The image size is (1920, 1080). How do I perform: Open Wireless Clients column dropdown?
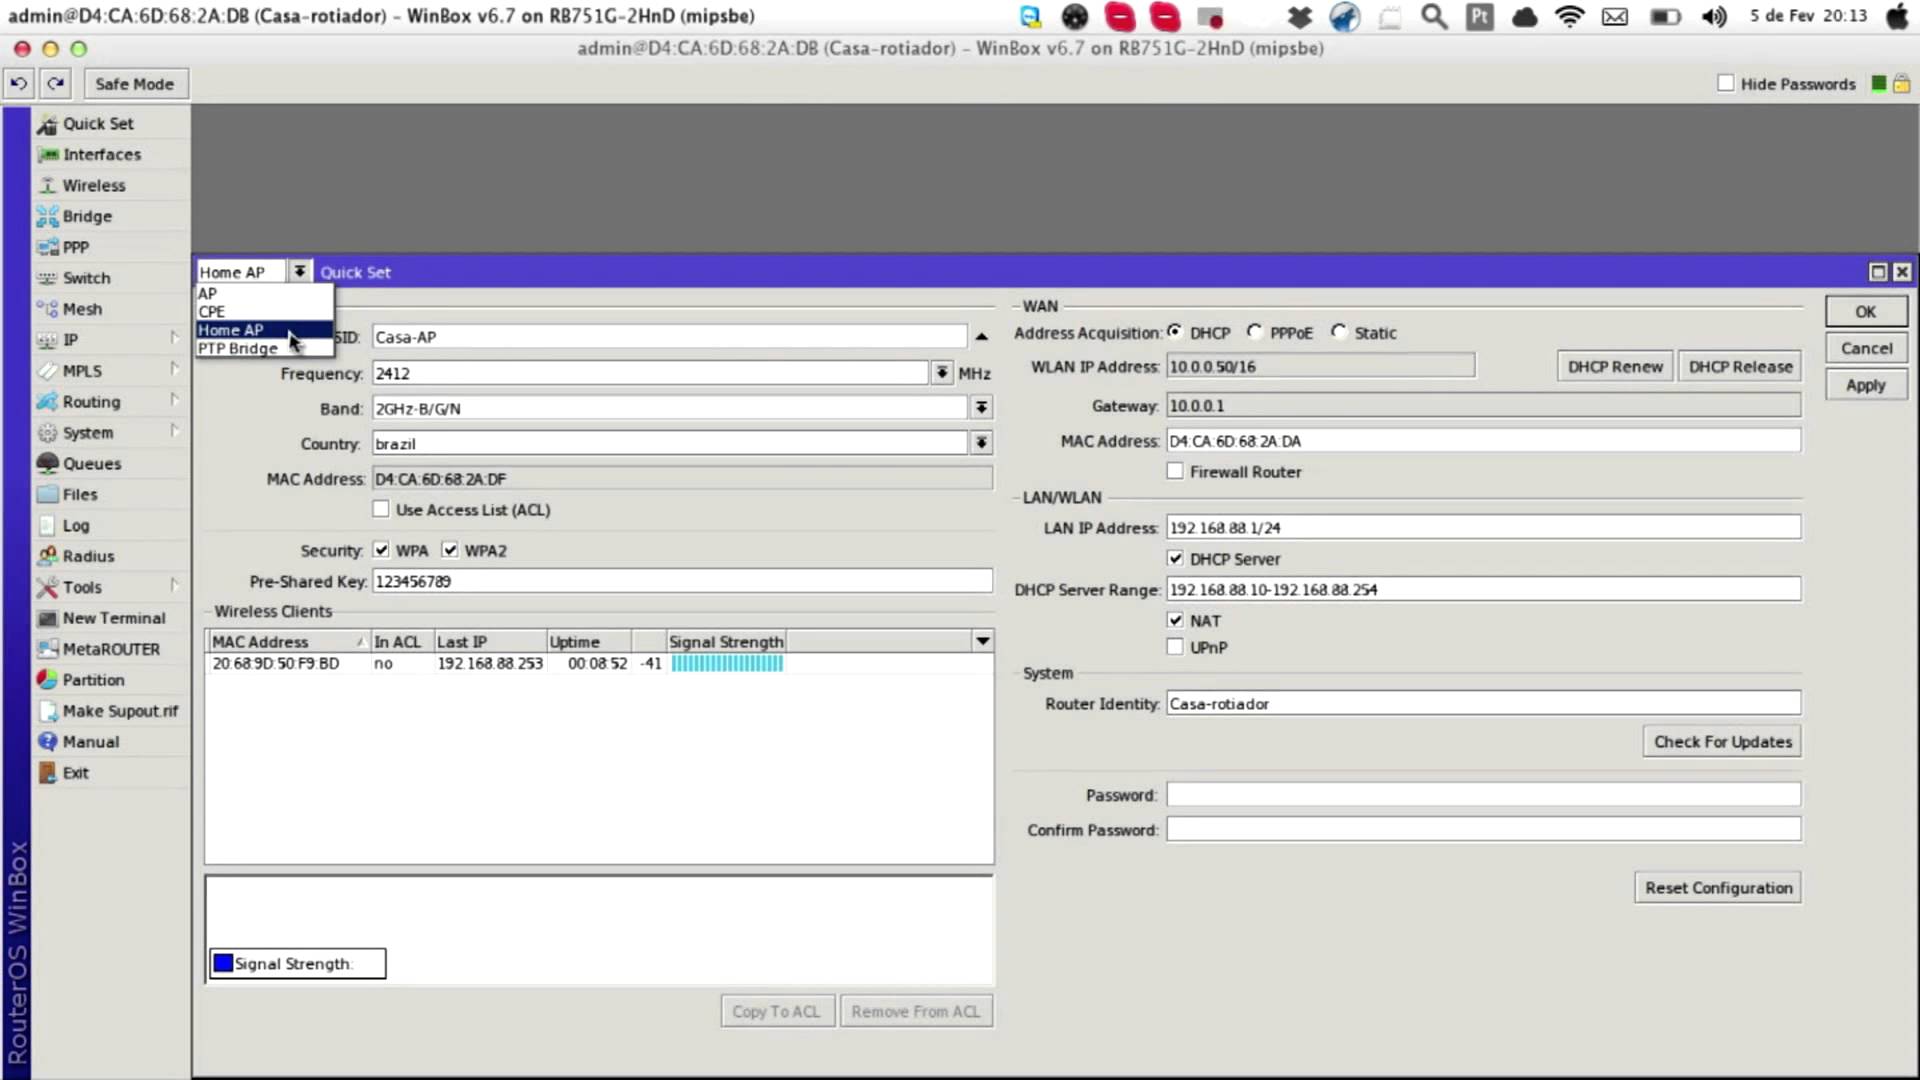click(x=982, y=641)
